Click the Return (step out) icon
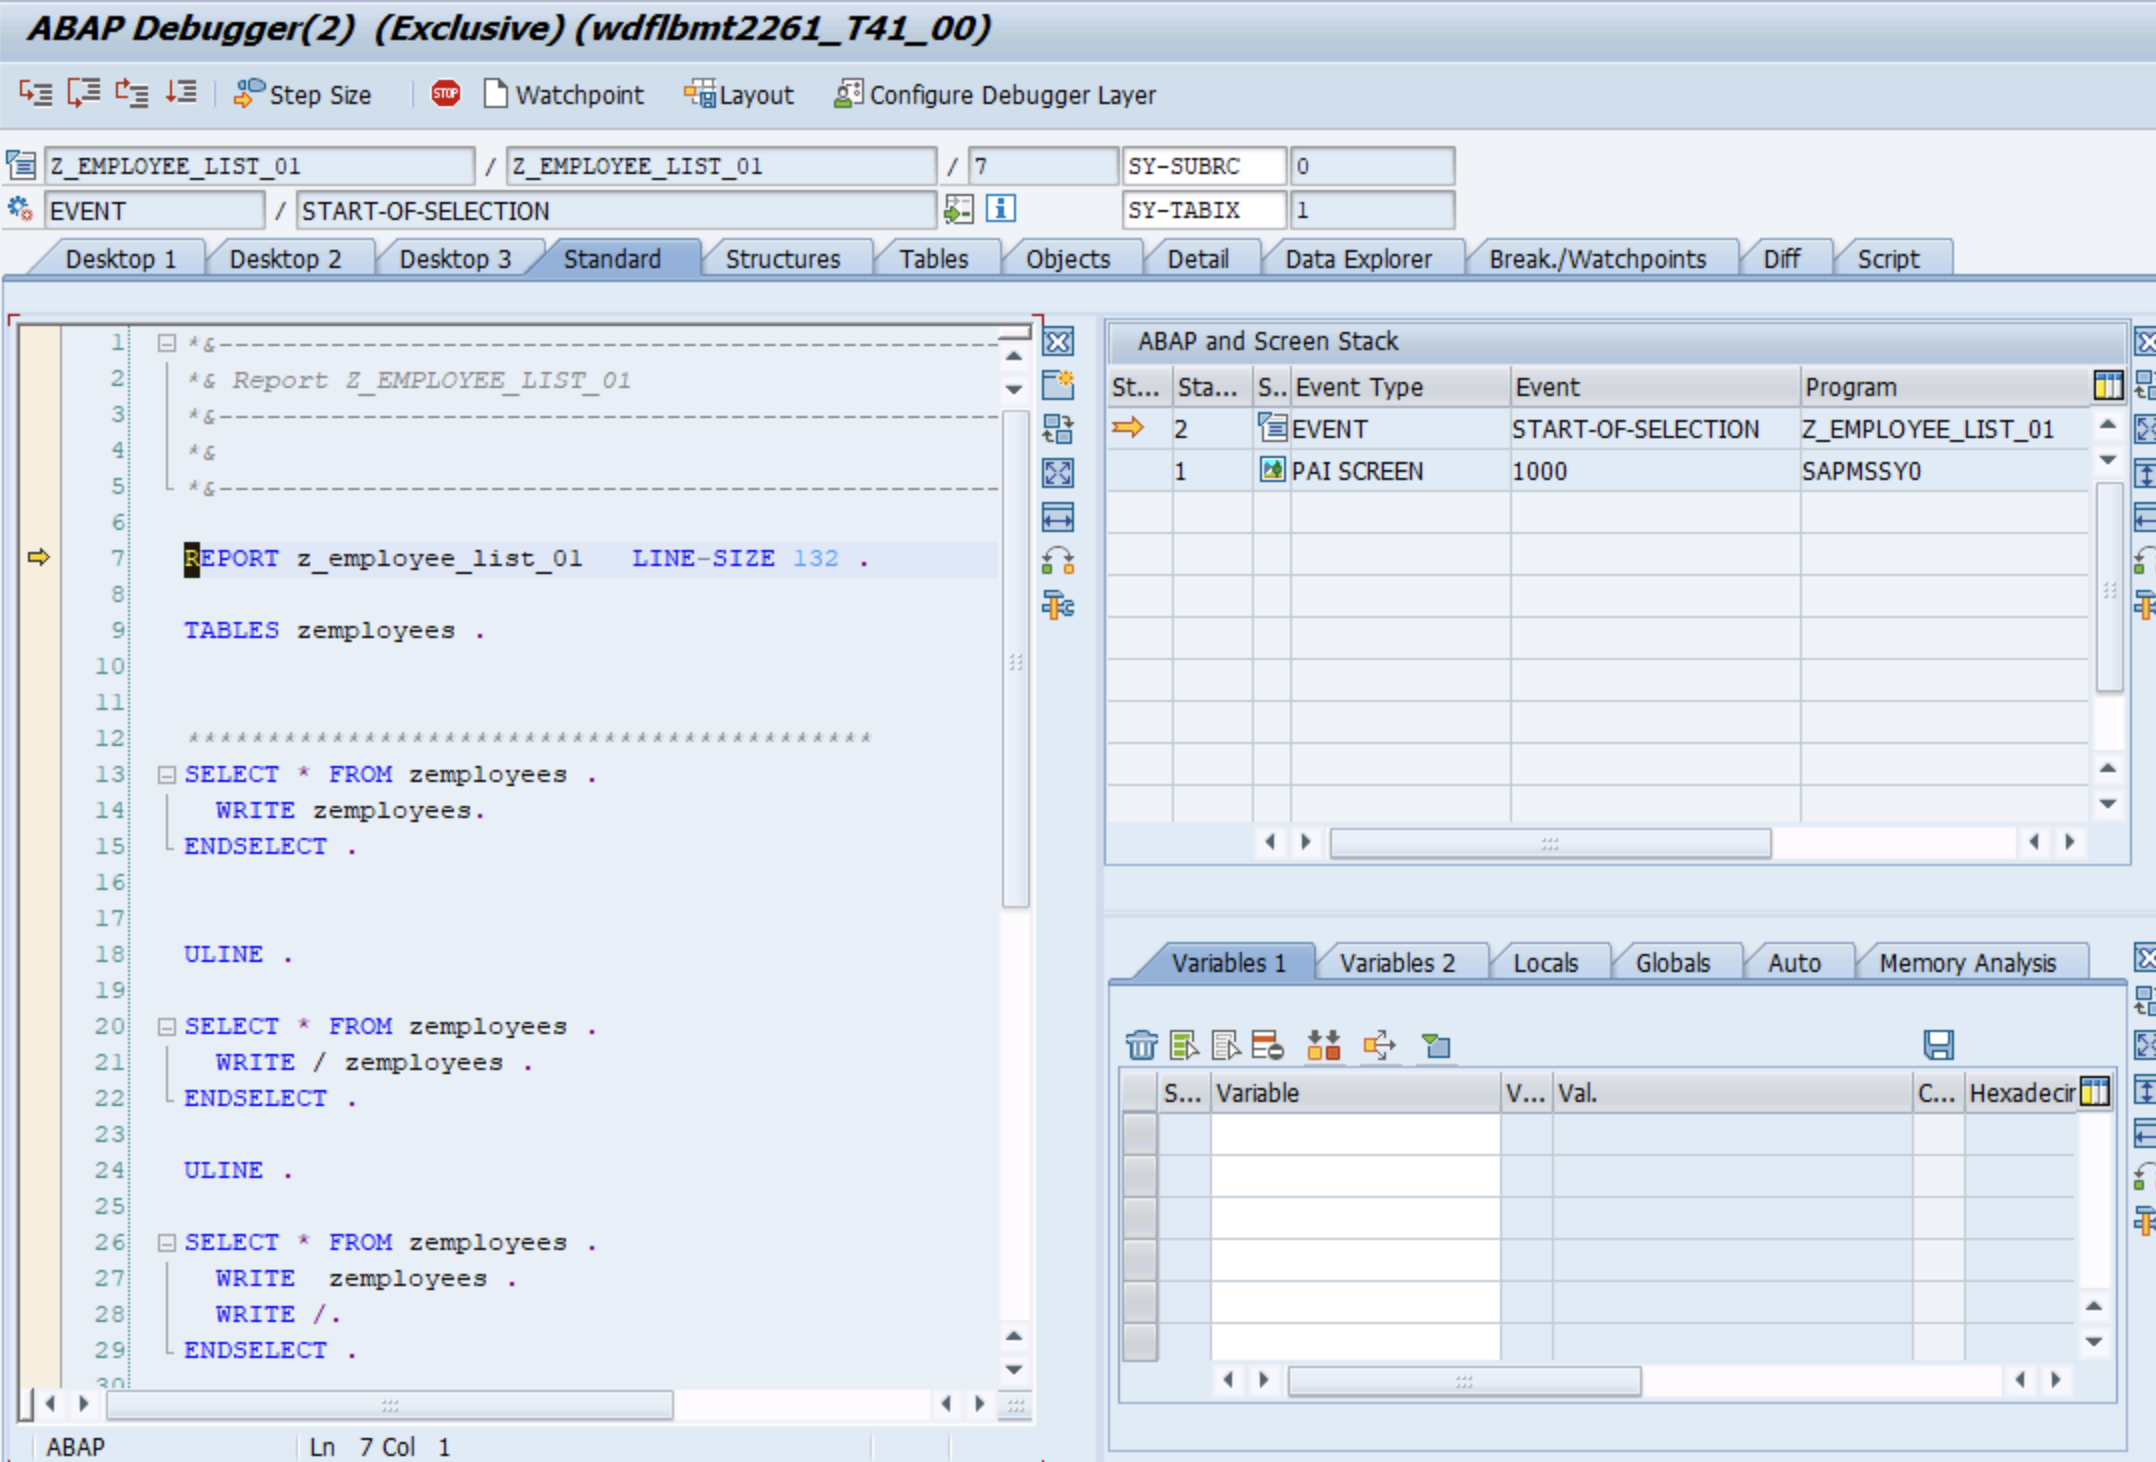Image resolution: width=2156 pixels, height=1462 pixels. pos(131,93)
